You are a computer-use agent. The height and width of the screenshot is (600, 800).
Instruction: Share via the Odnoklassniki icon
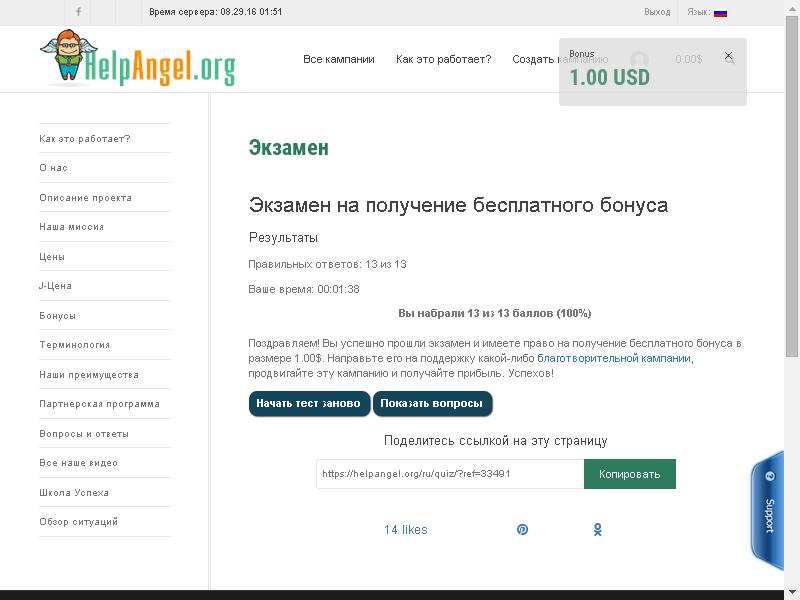(x=597, y=530)
